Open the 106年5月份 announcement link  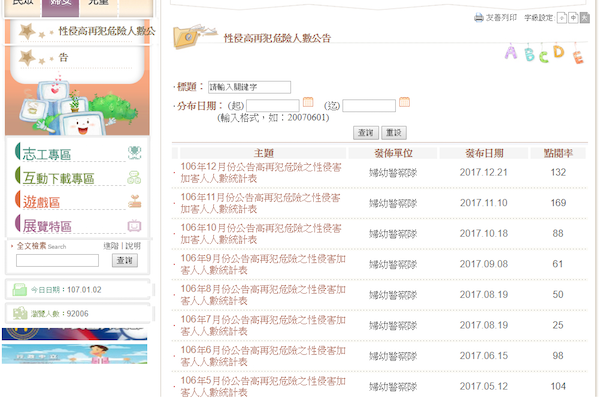tap(263, 387)
